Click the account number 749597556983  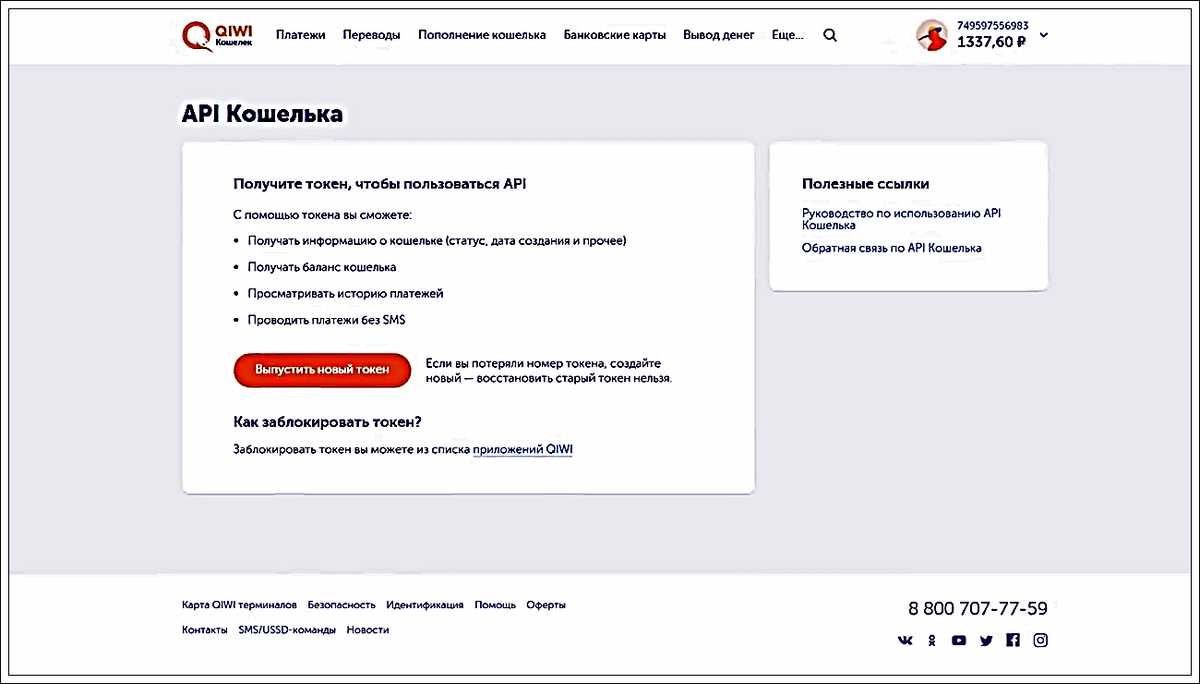pos(992,25)
